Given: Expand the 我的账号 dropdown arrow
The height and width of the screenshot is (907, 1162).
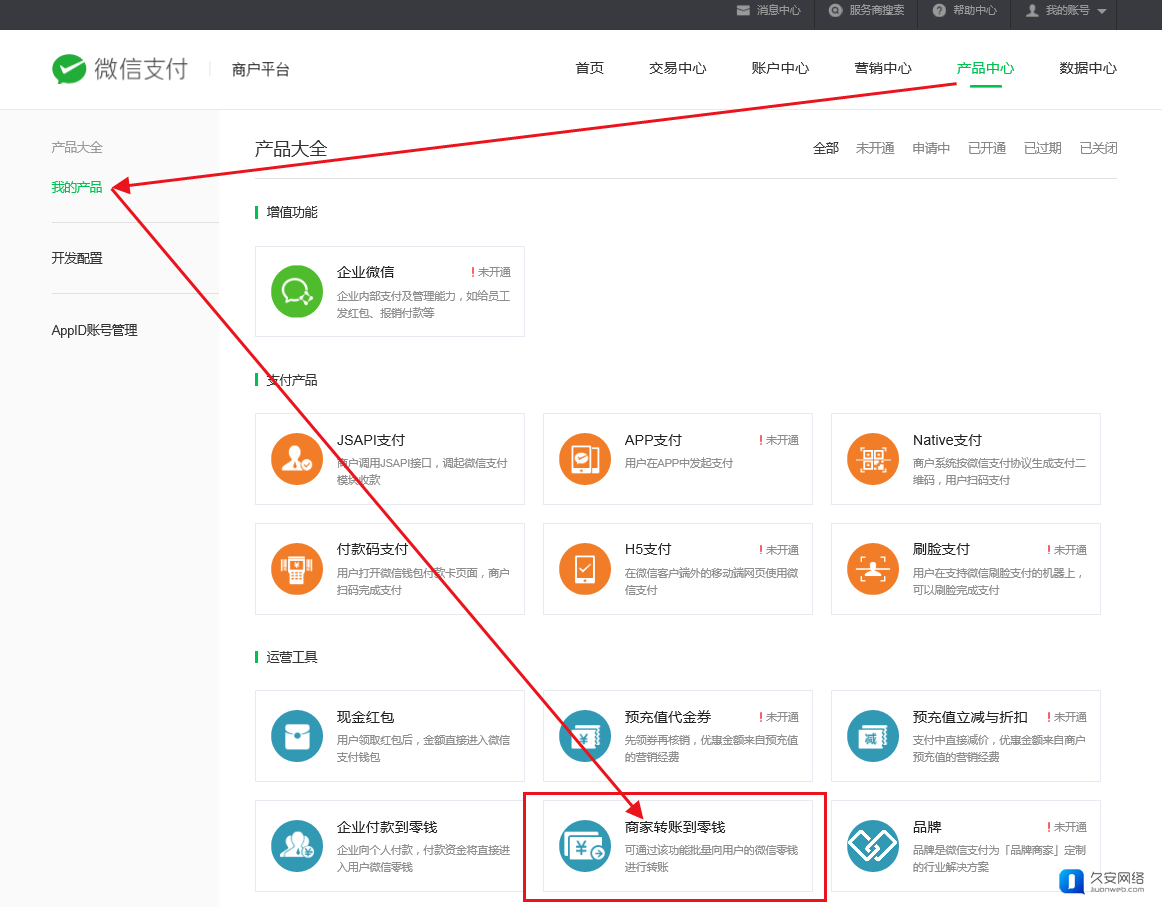Looking at the screenshot, I should (x=1102, y=11).
